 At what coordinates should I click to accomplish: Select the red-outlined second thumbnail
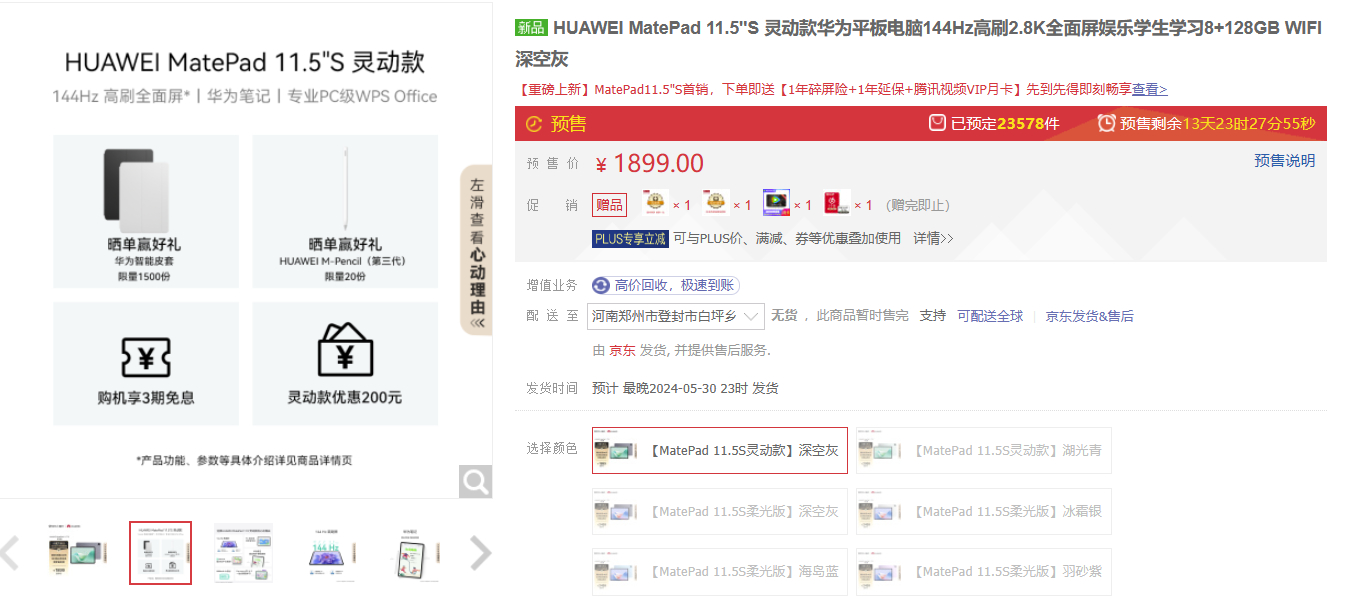point(160,553)
